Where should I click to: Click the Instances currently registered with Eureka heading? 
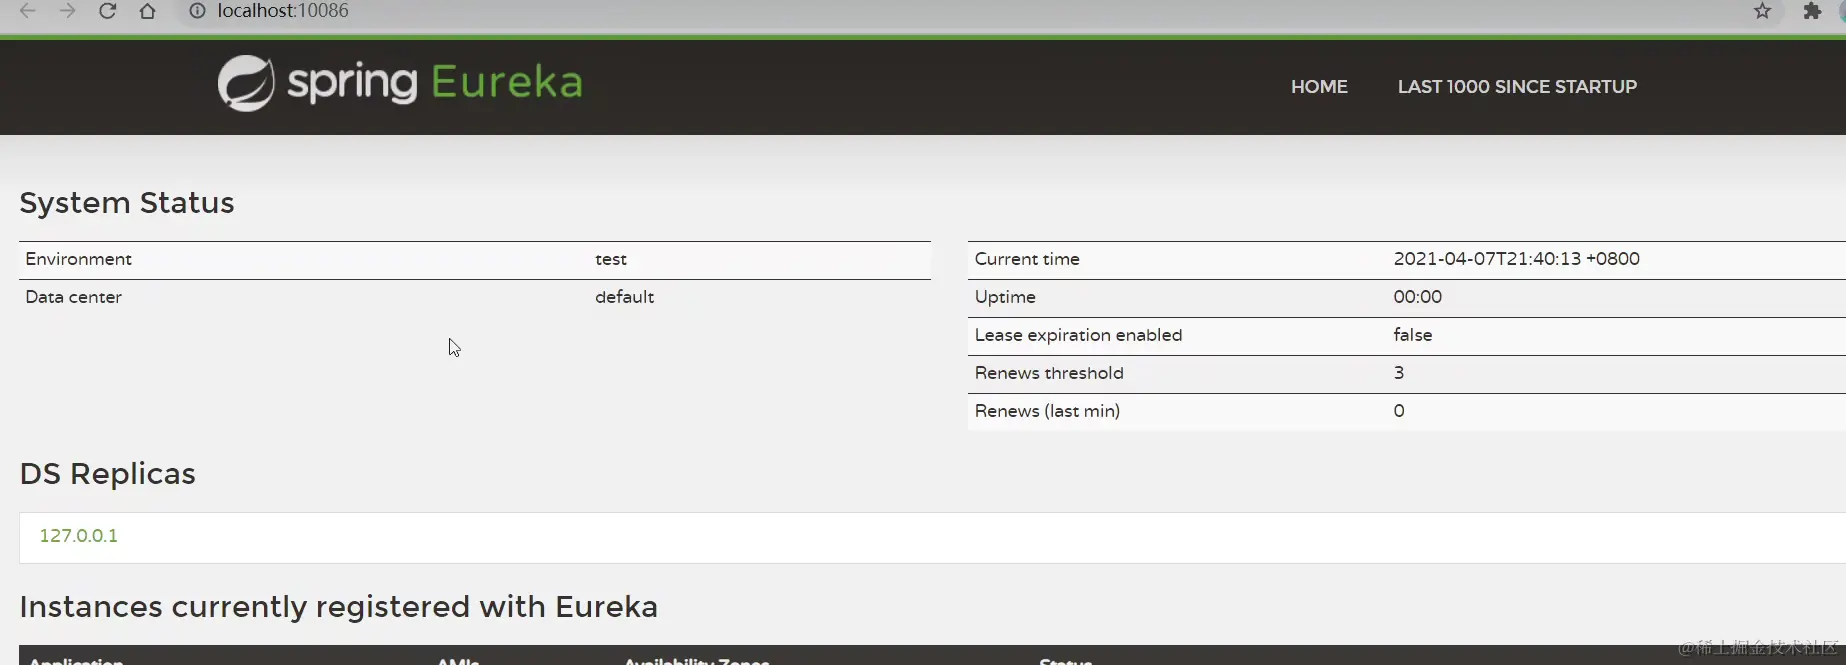[339, 607]
